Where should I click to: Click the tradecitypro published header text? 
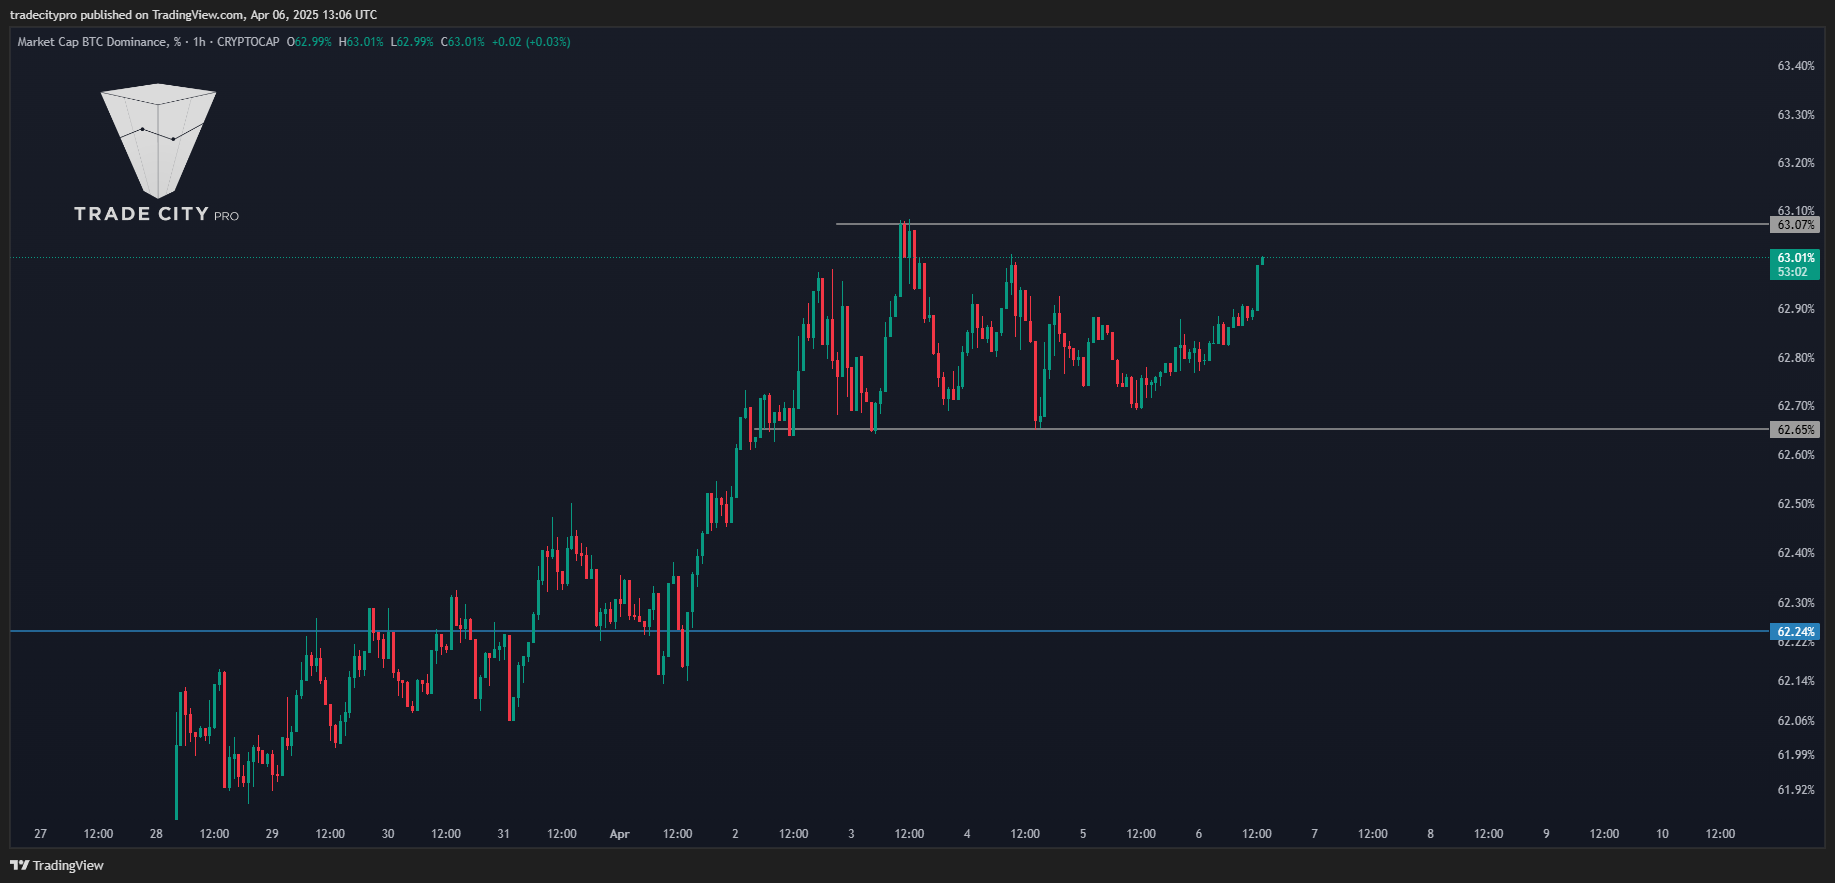pyautogui.click(x=193, y=15)
